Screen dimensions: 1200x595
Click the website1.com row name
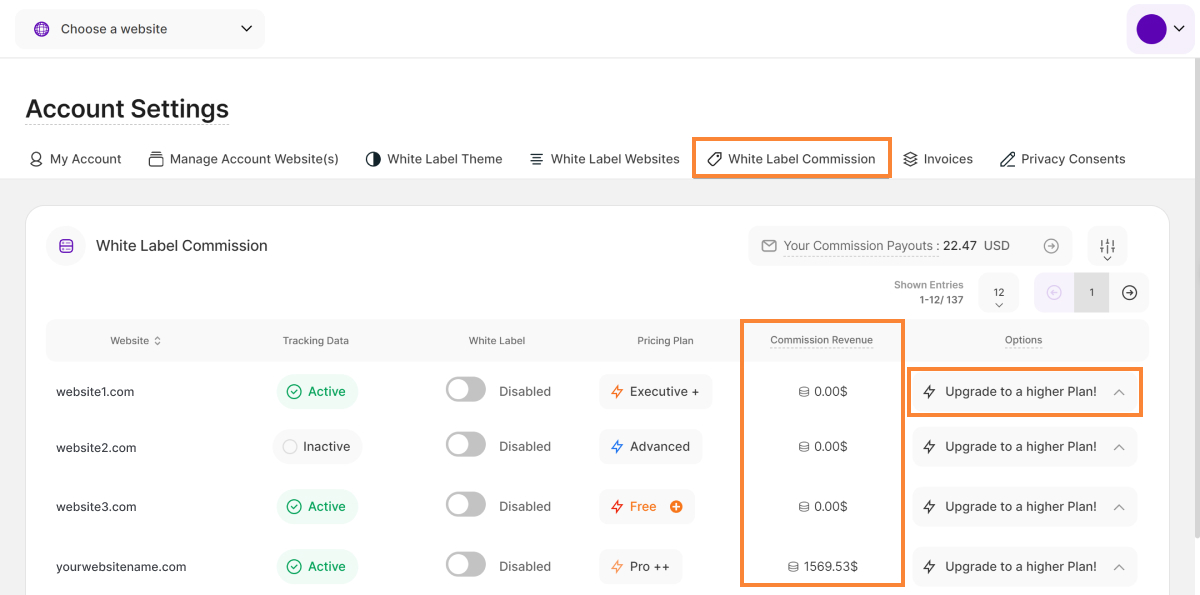pos(95,392)
